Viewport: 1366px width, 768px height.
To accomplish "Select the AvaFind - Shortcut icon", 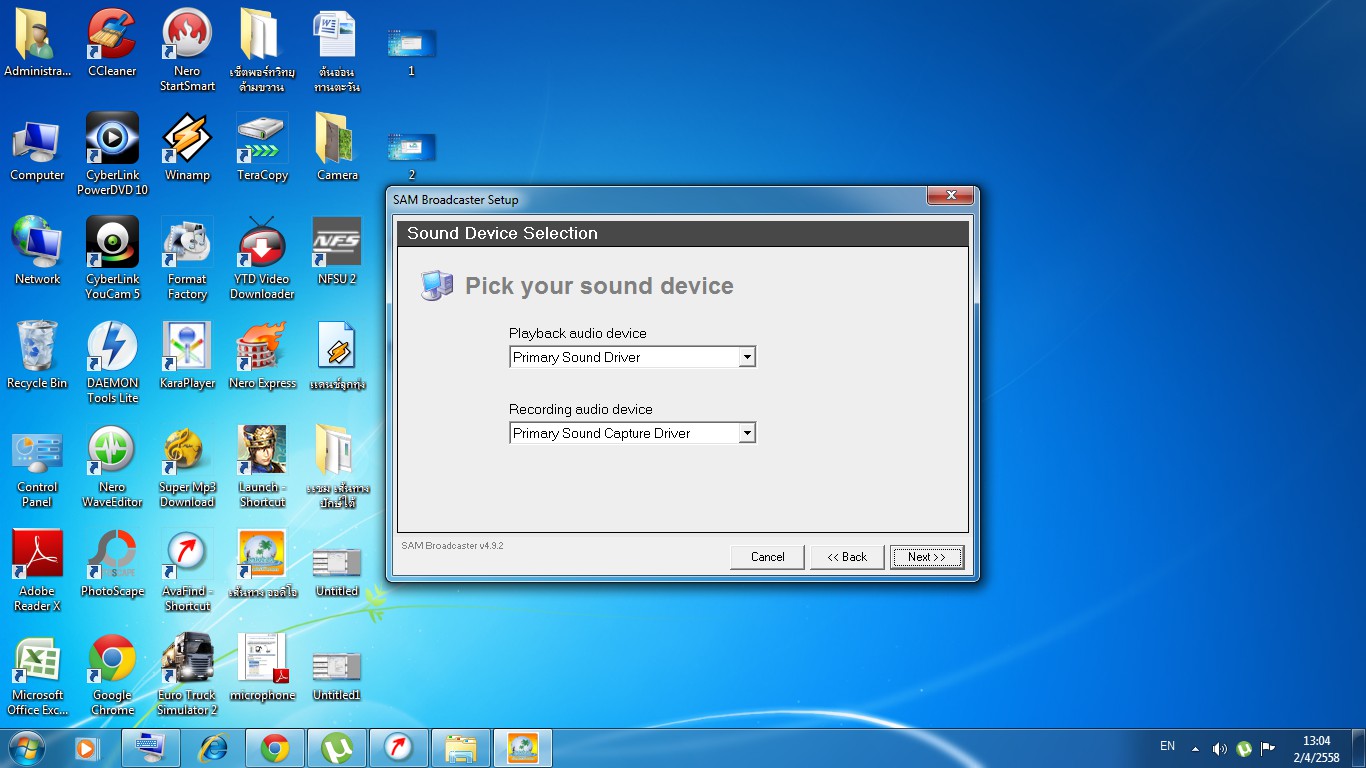I will (187, 570).
